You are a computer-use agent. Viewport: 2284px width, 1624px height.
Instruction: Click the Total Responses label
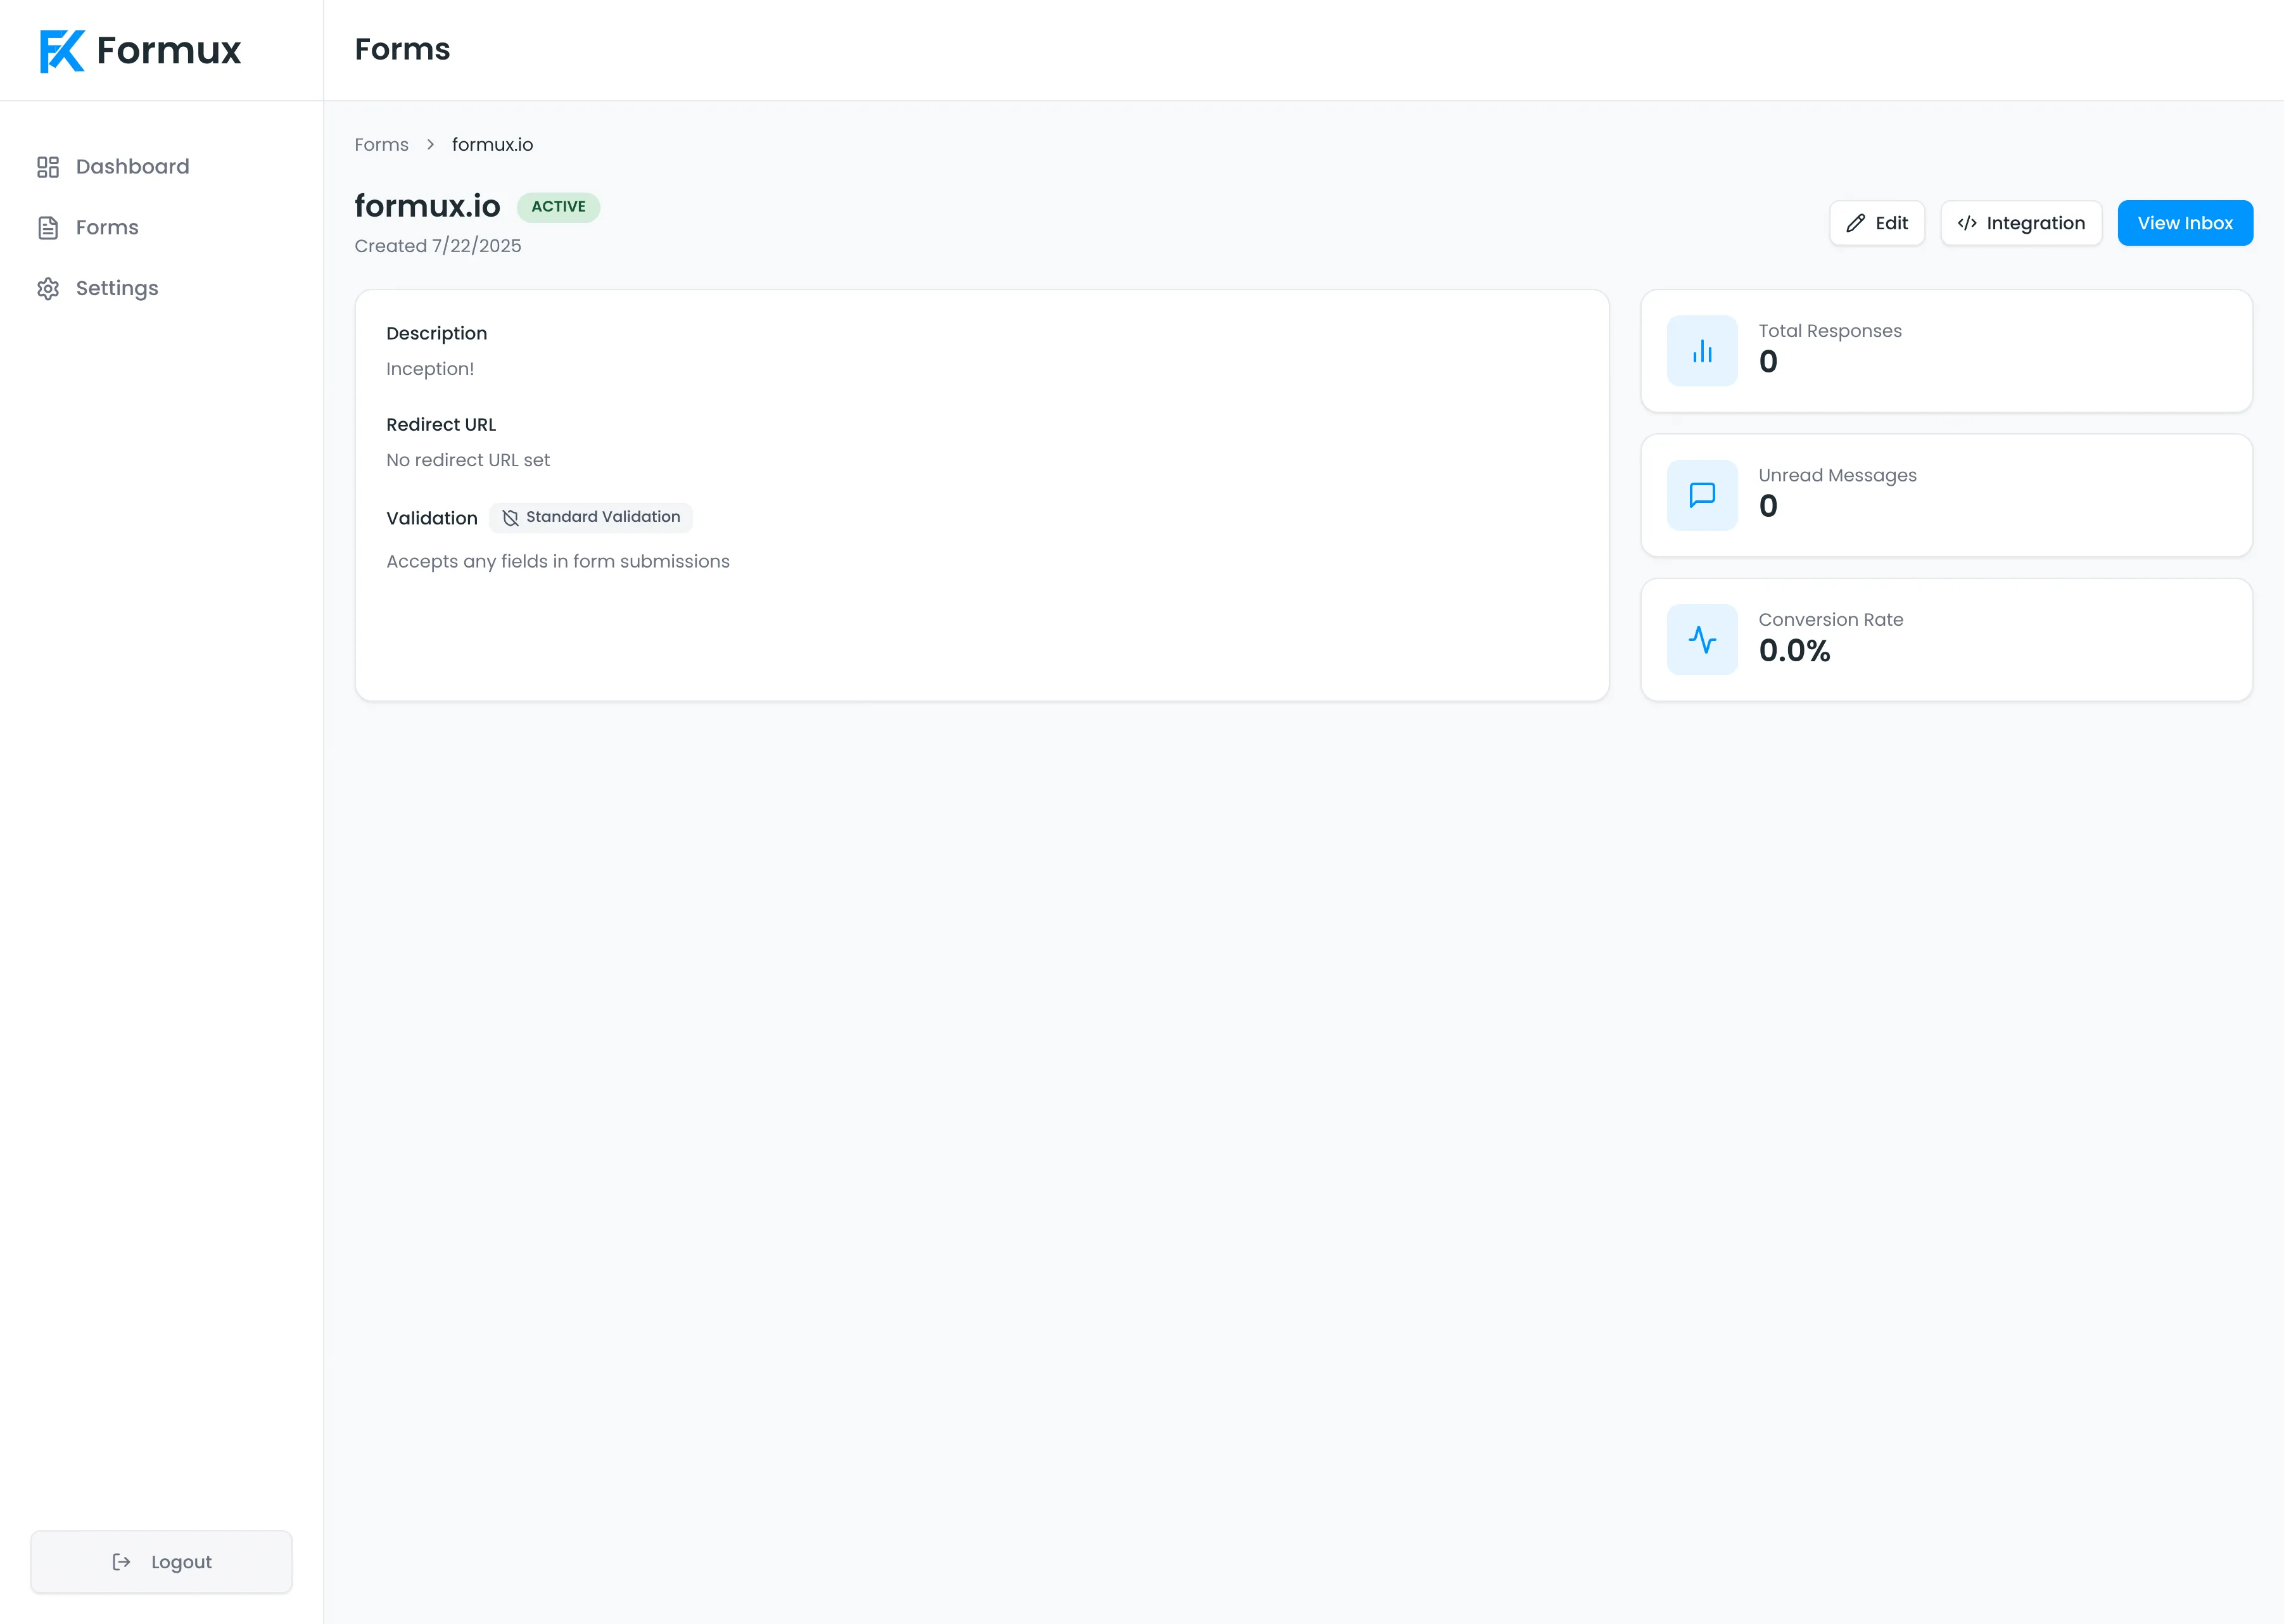(1830, 331)
